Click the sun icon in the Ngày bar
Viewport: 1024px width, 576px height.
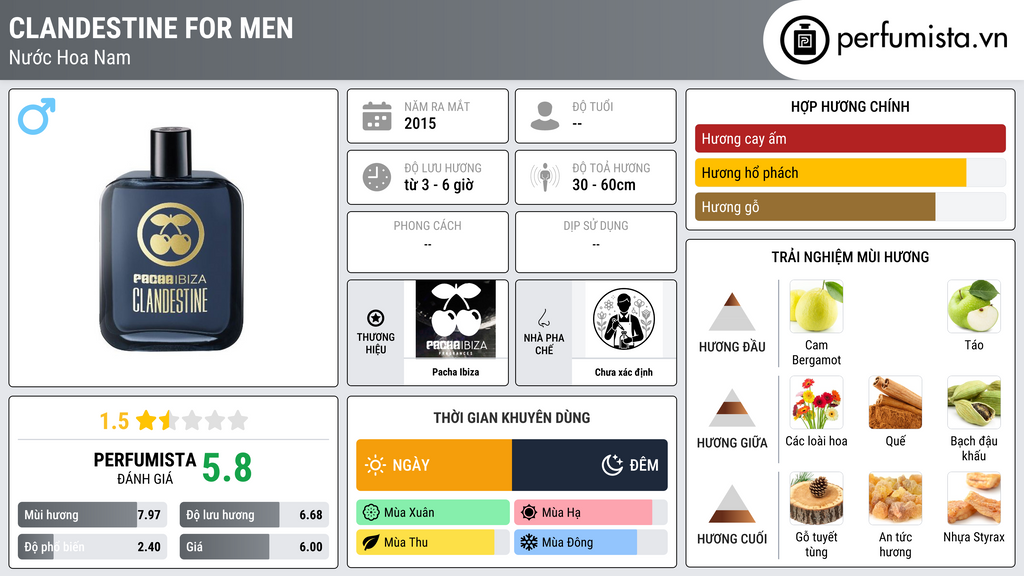(x=376, y=465)
